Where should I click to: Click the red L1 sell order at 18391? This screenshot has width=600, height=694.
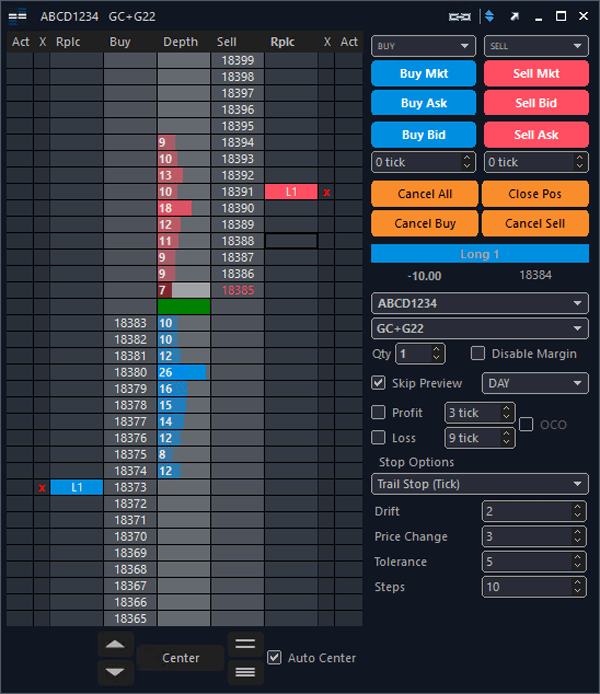pyautogui.click(x=291, y=192)
